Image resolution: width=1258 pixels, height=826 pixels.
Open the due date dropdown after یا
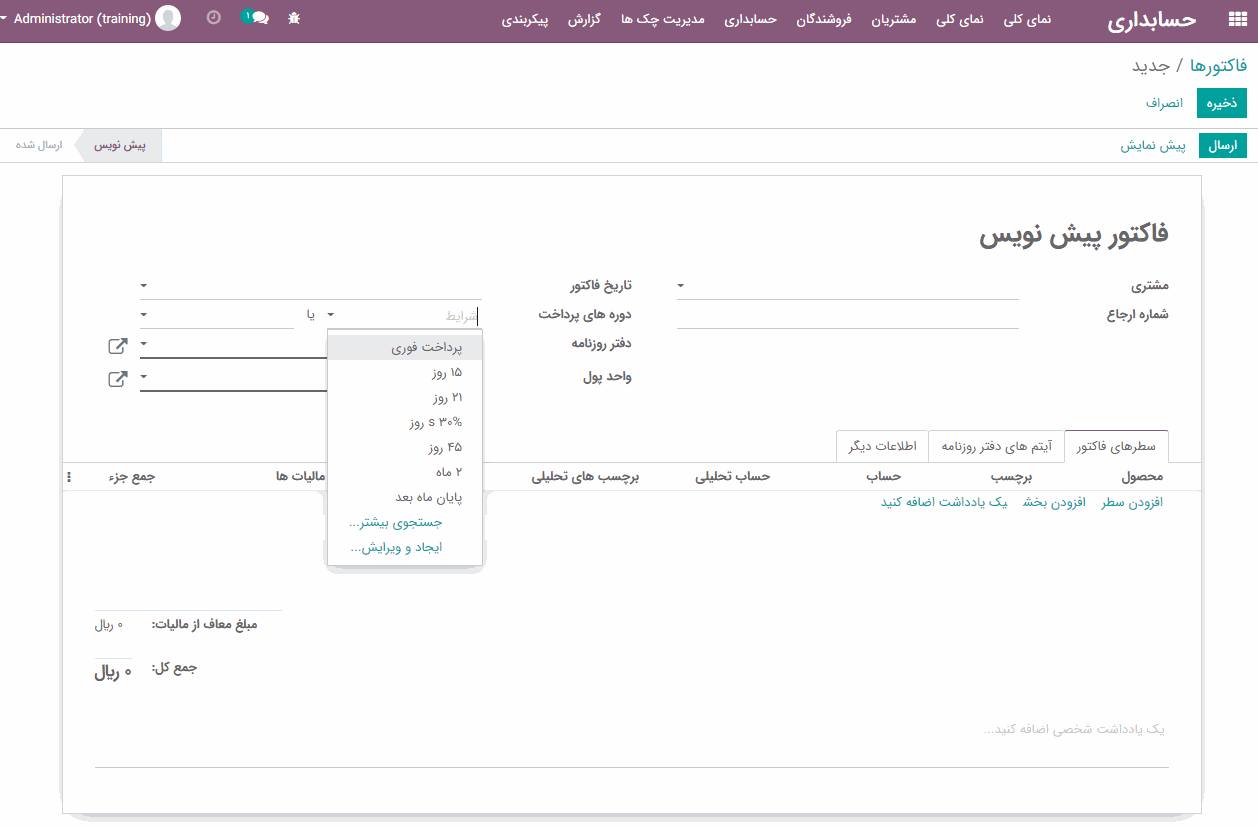[144, 315]
